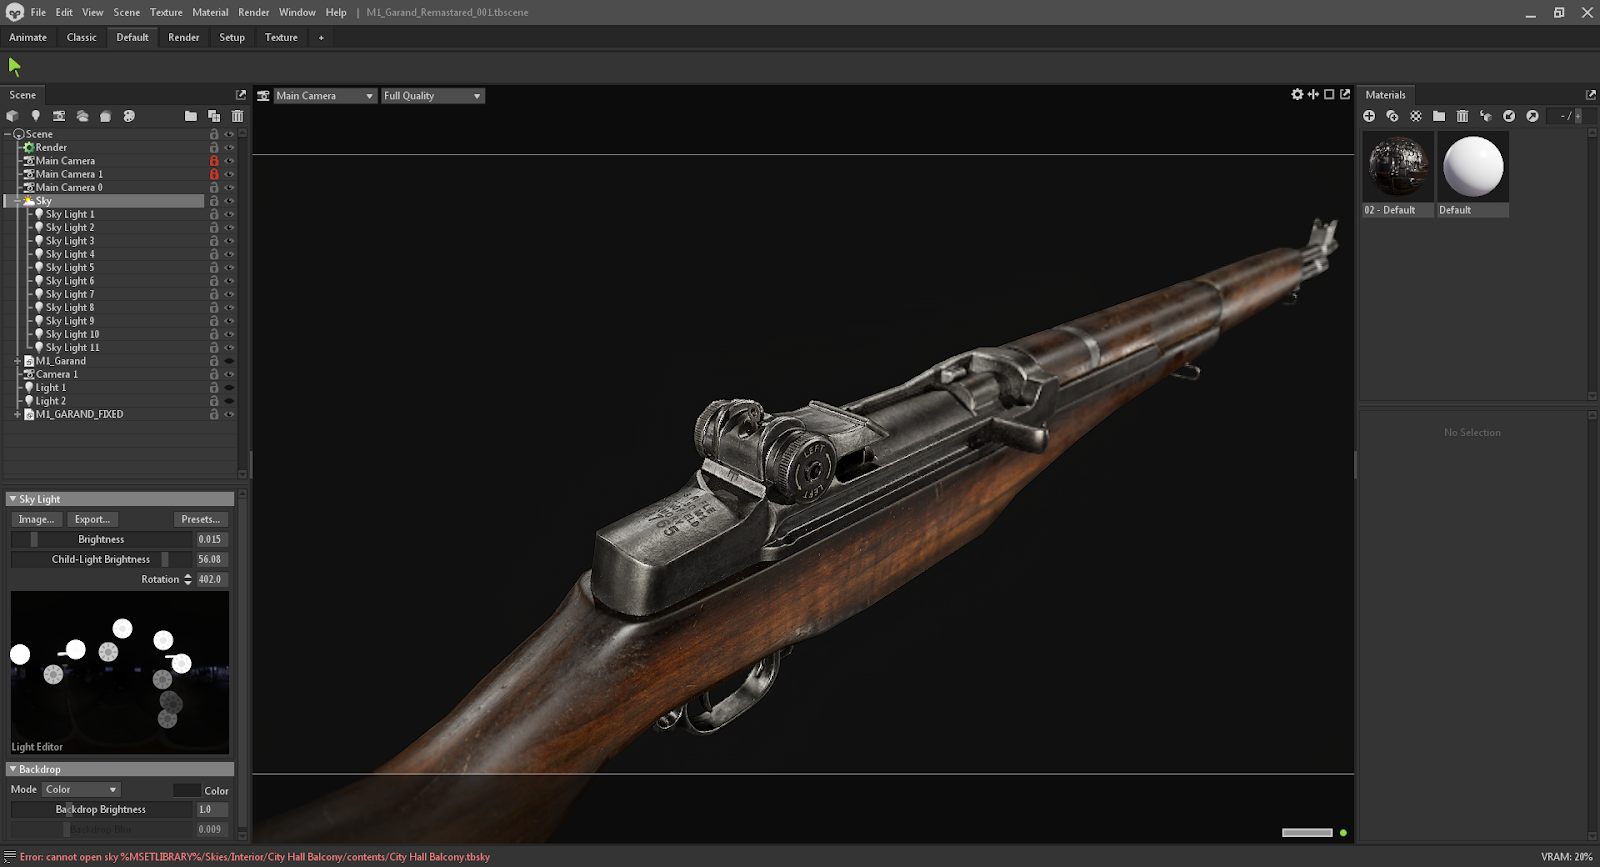The image size is (1600, 867).
Task: Add a new workspace with plus tab
Action: [x=321, y=37]
